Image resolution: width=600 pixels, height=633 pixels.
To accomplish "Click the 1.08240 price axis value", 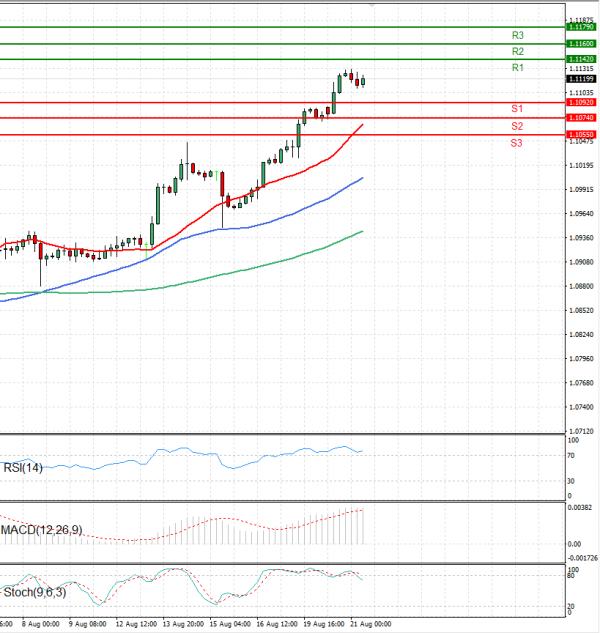I will point(581,335).
